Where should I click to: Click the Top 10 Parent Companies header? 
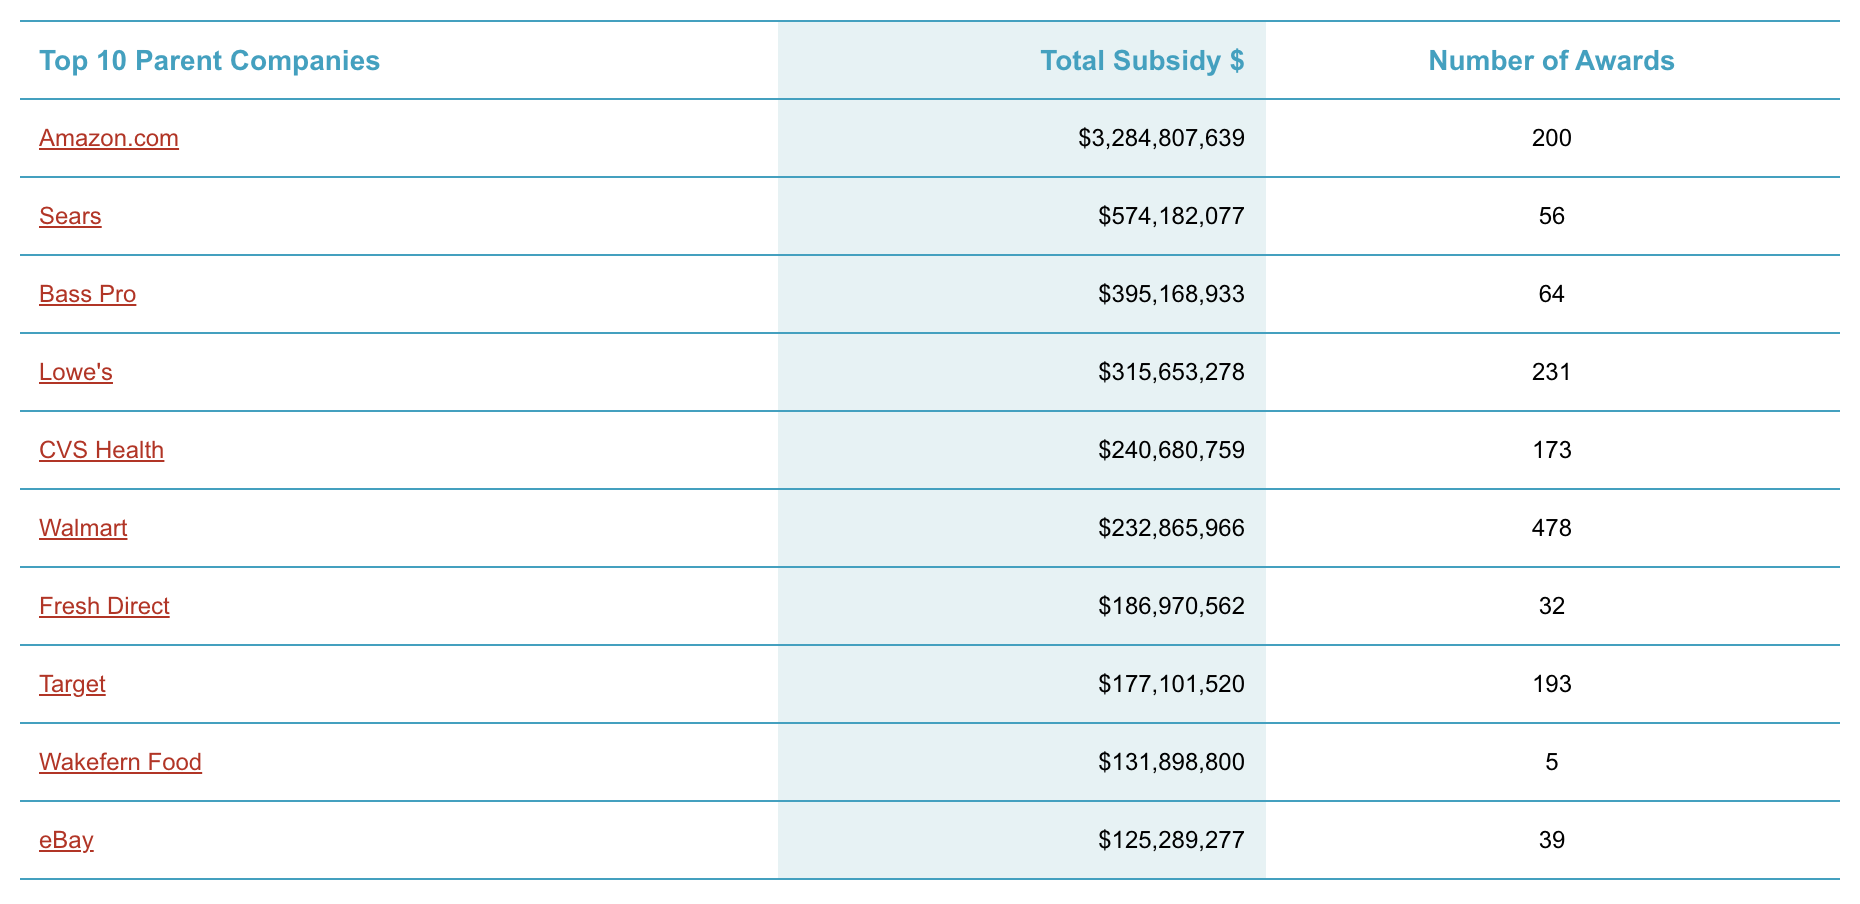(x=209, y=61)
